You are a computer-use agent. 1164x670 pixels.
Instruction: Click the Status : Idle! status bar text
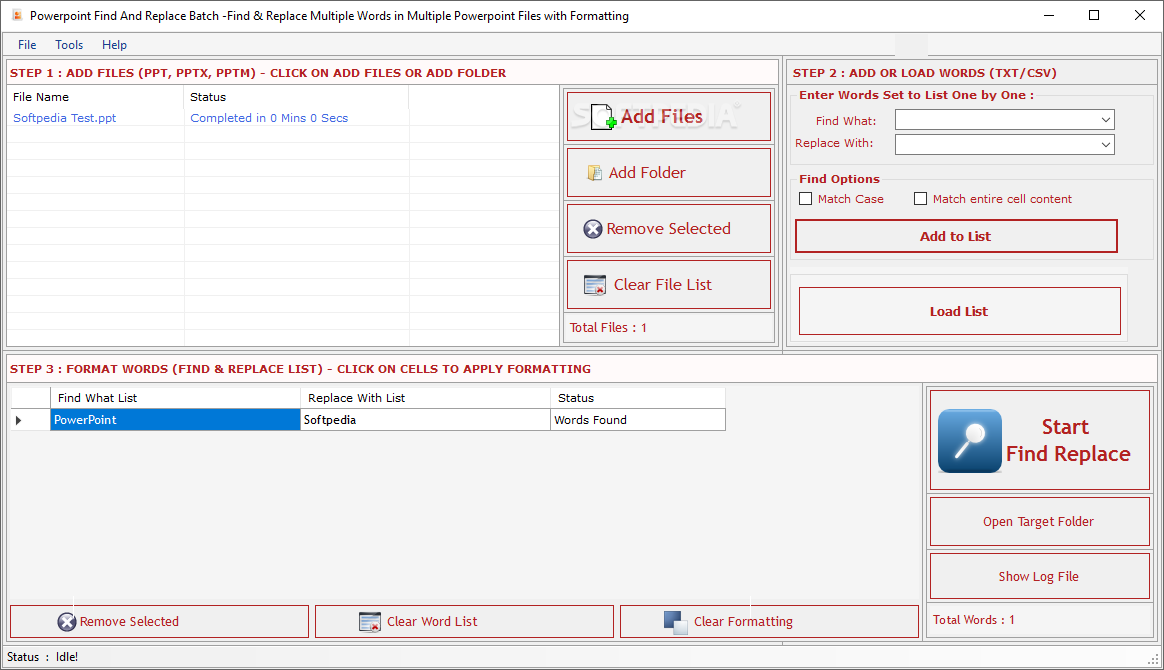(42, 657)
